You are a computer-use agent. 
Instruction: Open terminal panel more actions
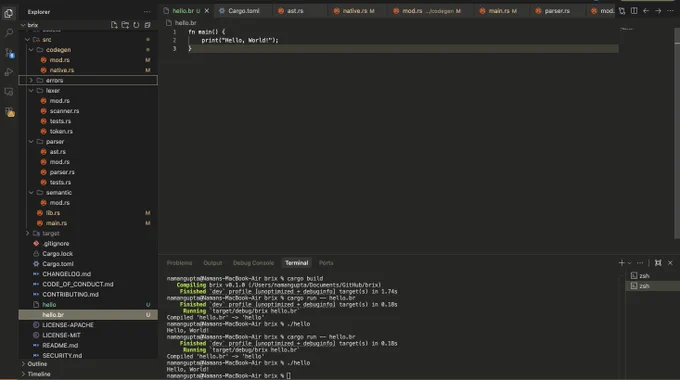pyautogui.click(x=640, y=263)
